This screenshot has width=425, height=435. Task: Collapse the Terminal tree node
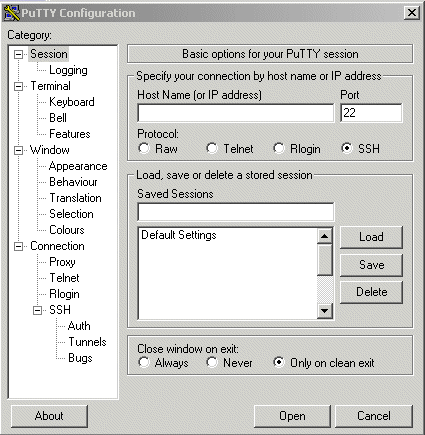point(19,86)
